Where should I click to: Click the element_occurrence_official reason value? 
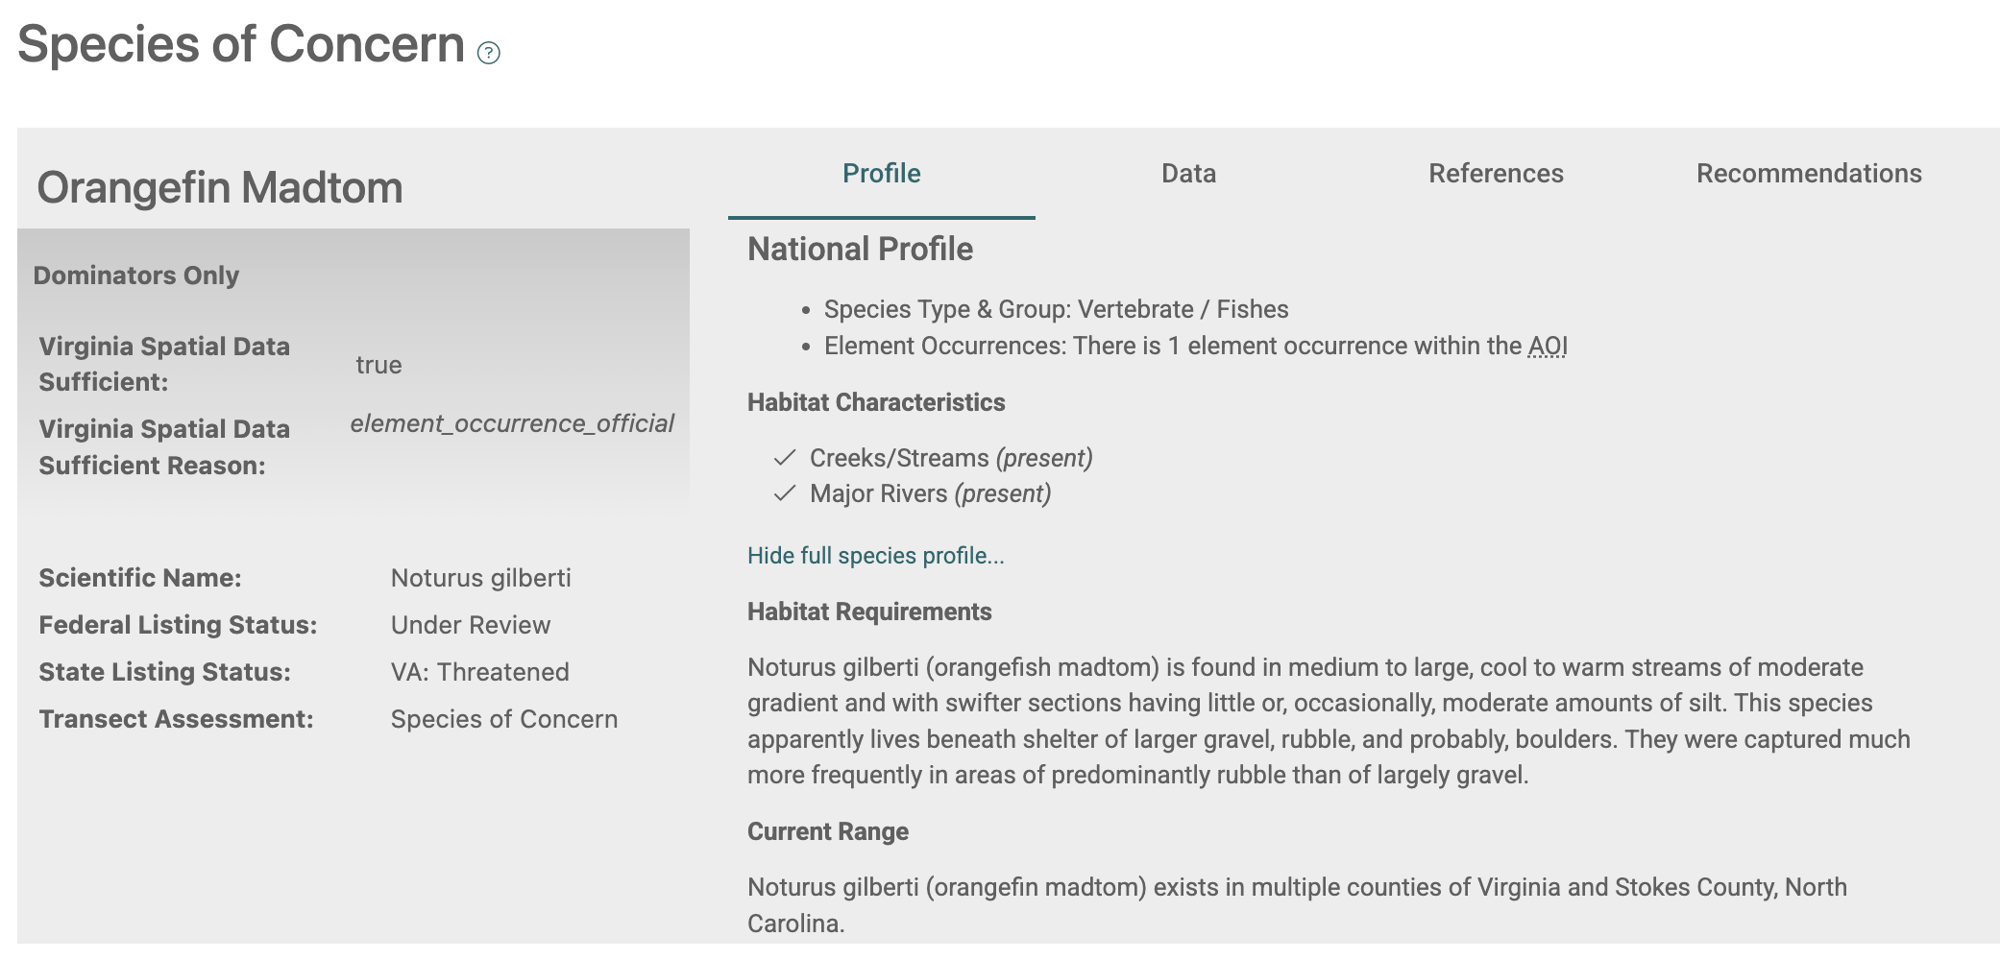tap(511, 424)
